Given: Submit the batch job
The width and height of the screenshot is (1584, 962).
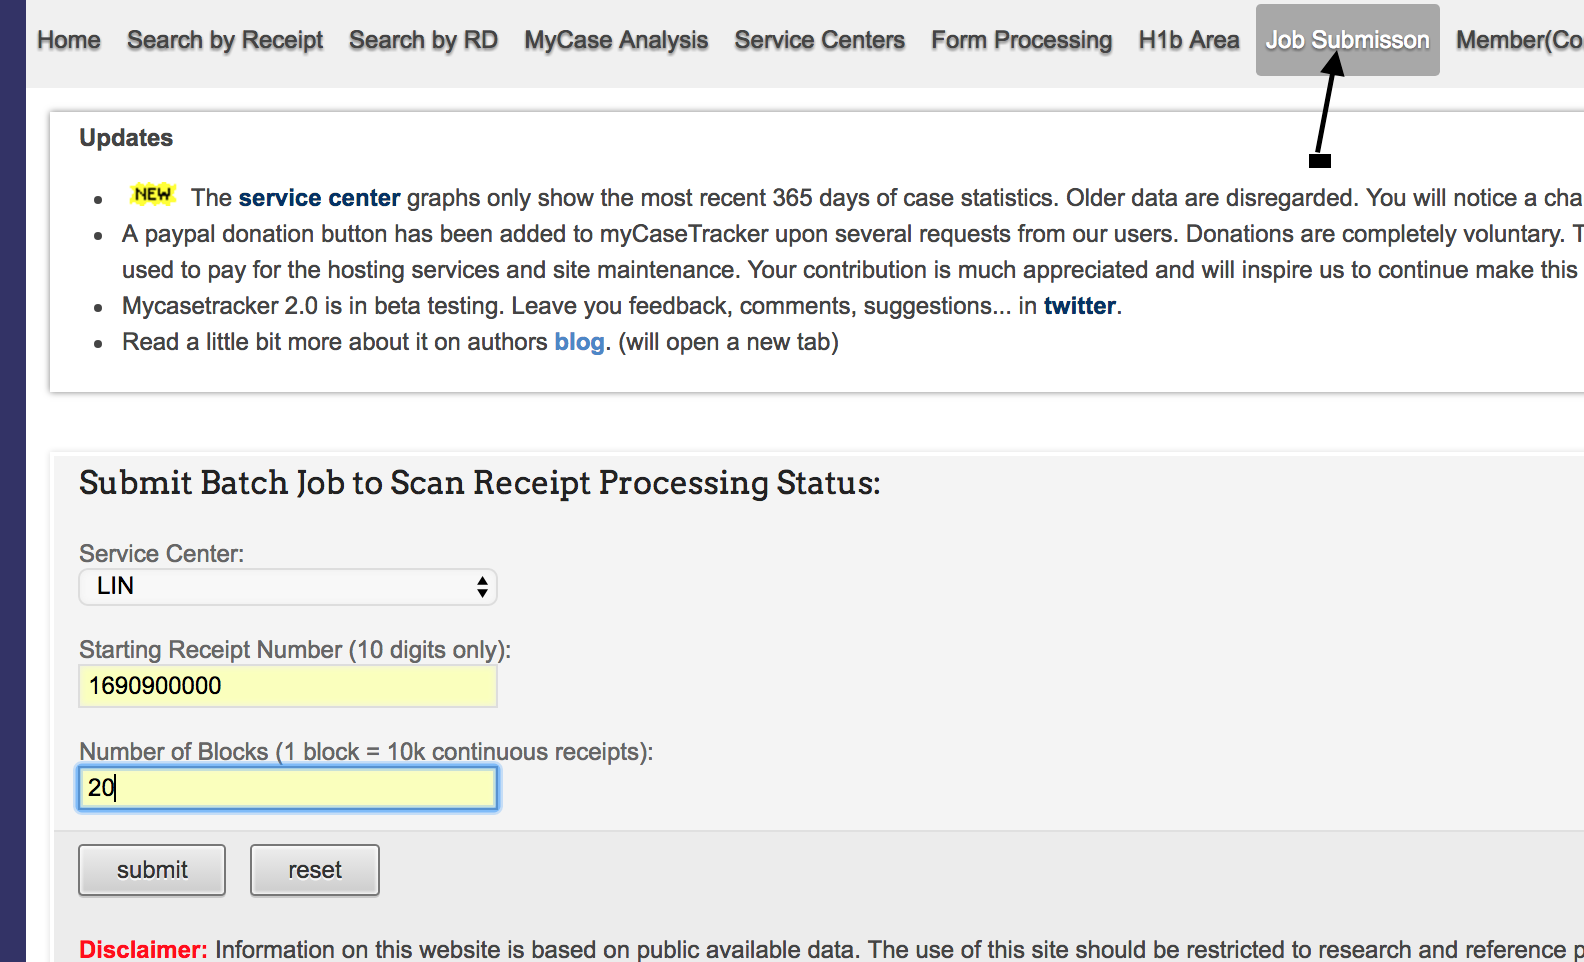Looking at the screenshot, I should (152, 870).
